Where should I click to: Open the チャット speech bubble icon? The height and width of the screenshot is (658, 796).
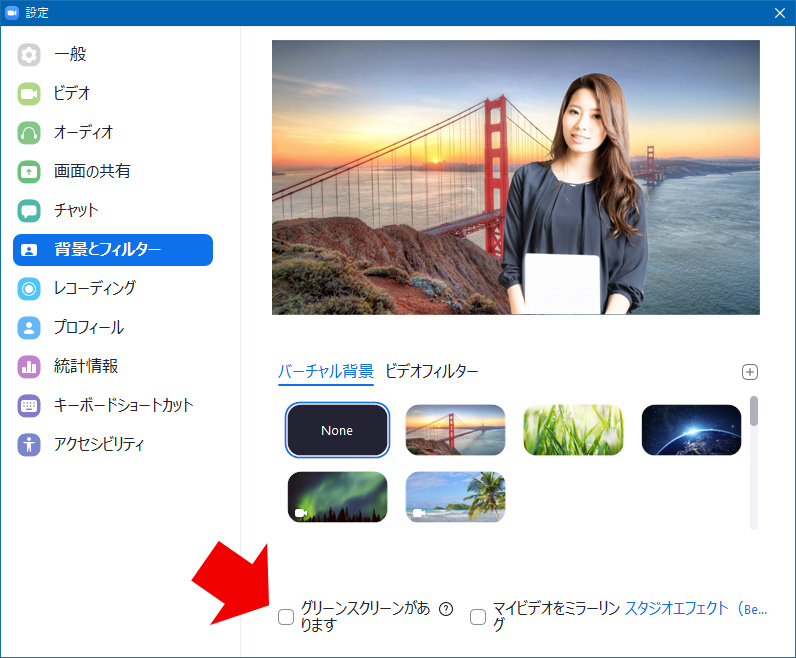pos(29,211)
